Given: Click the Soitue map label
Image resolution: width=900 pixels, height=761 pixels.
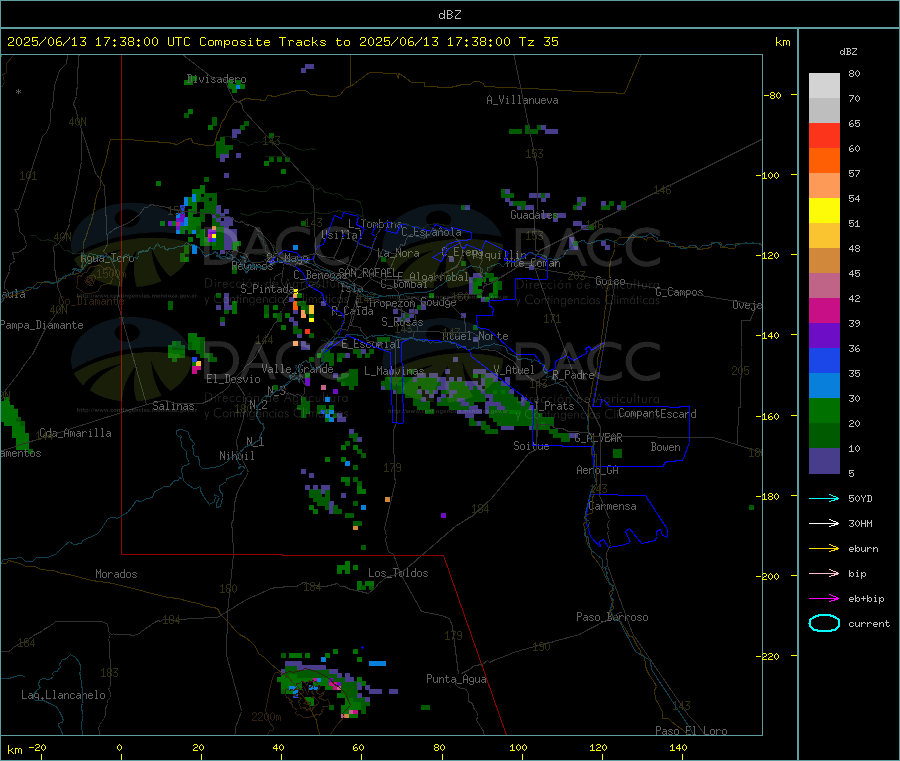Looking at the screenshot, I should click(531, 446).
